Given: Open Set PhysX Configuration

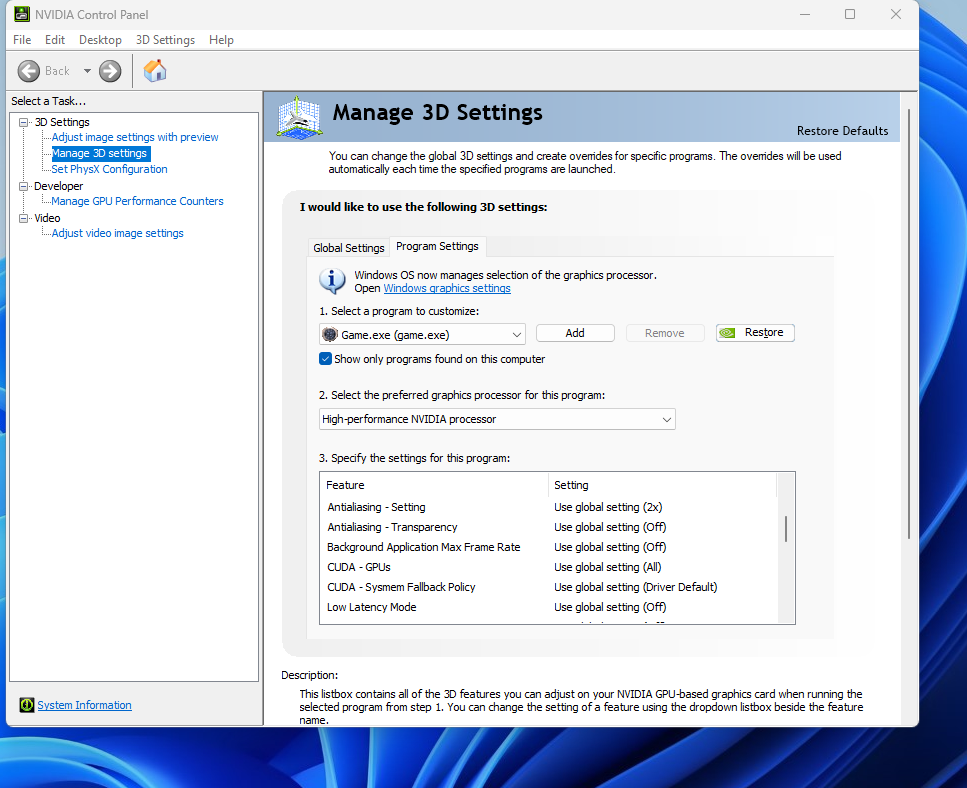Looking at the screenshot, I should coord(109,169).
